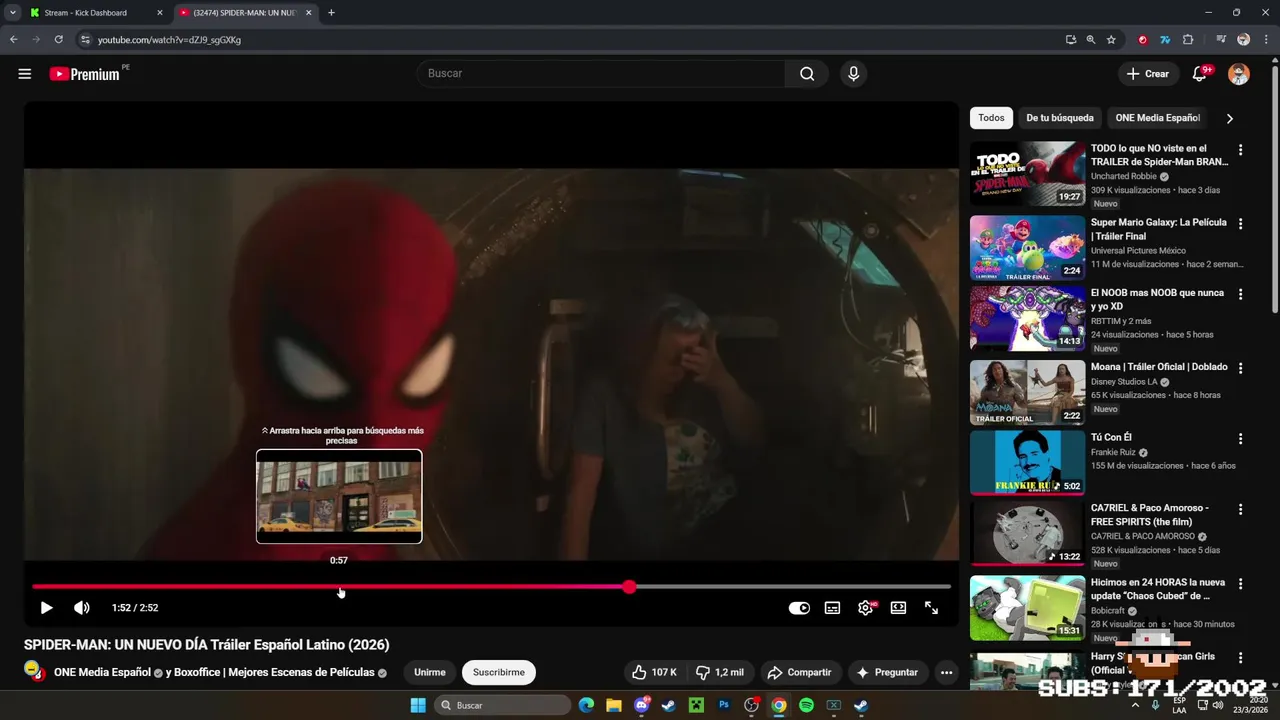Viewport: 1280px width, 720px height.
Task: Select the De tu búsqueda chip
Action: (1060, 118)
